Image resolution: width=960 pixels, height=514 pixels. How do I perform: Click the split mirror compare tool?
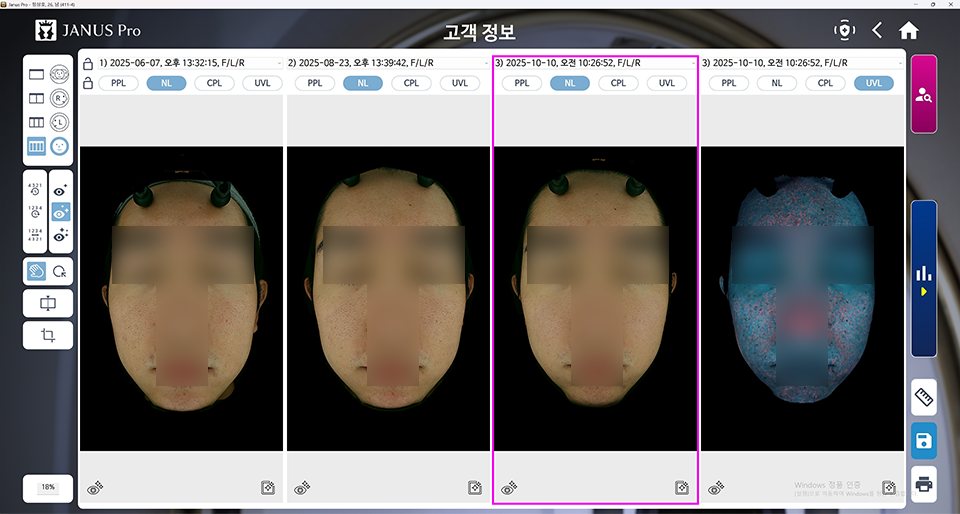click(48, 304)
